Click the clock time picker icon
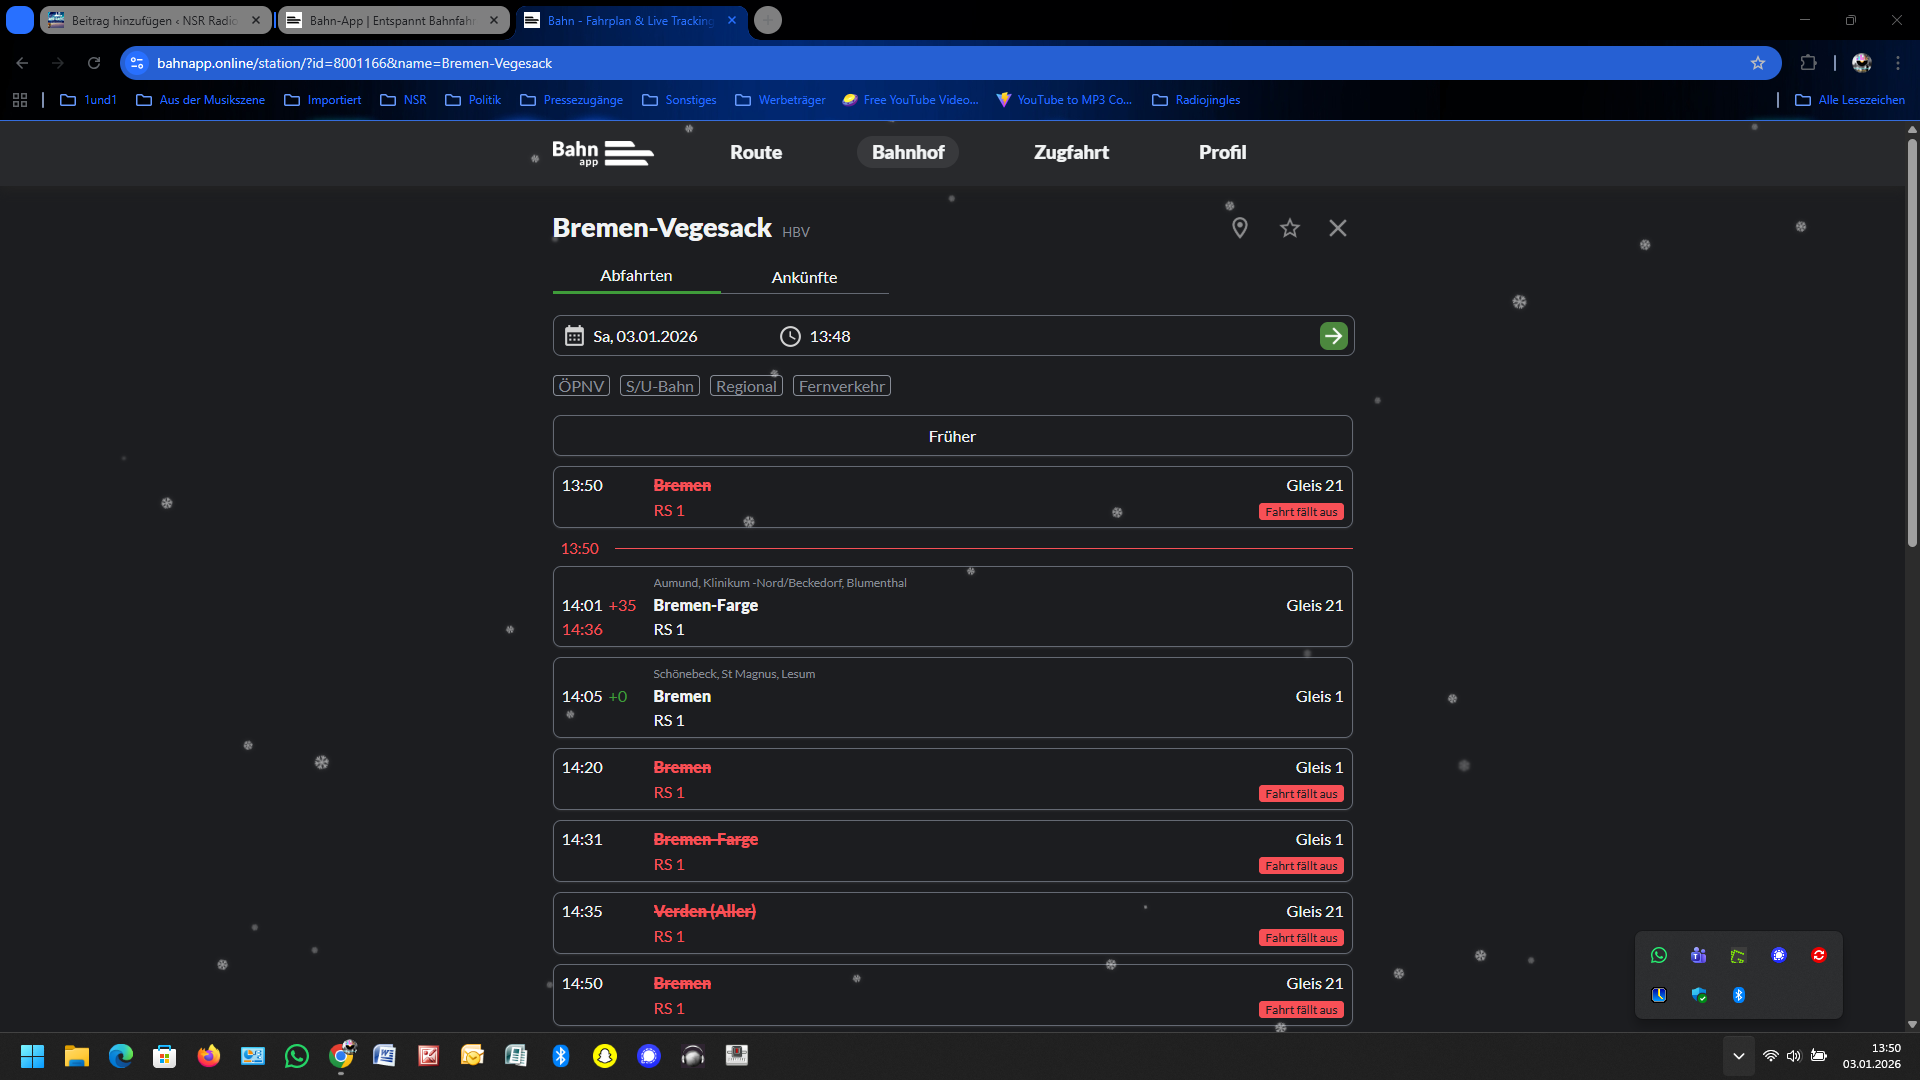The image size is (1920, 1080). click(790, 336)
